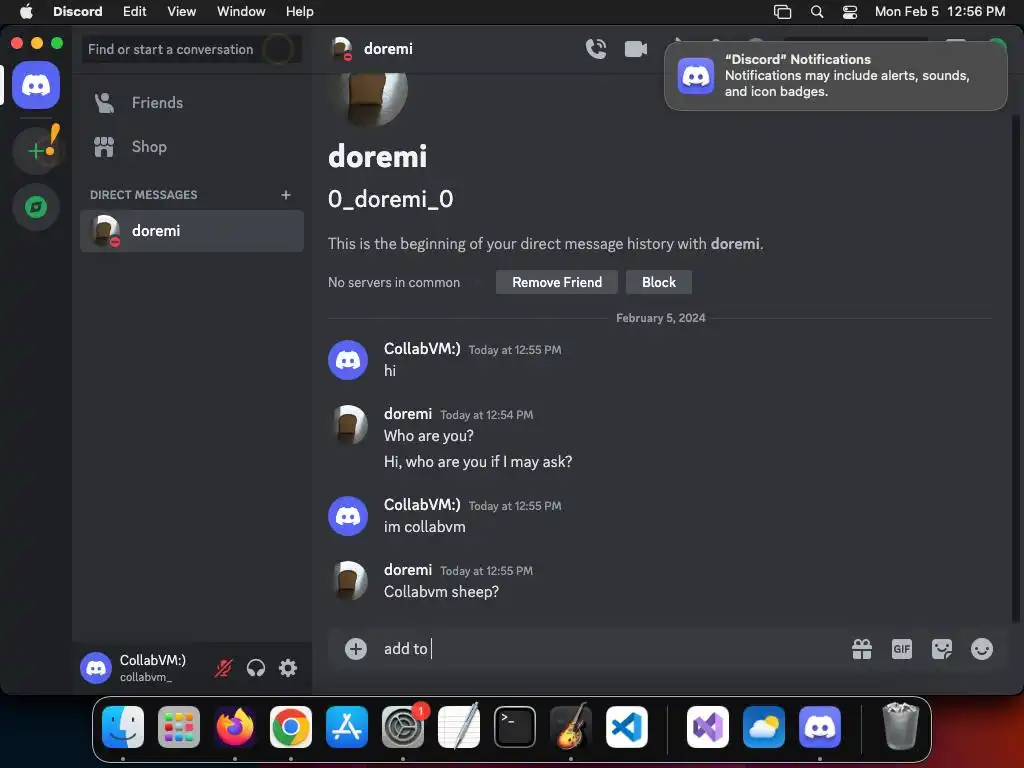This screenshot has height=768, width=1024.
Task: Start a video call with doremi
Action: [x=635, y=49]
